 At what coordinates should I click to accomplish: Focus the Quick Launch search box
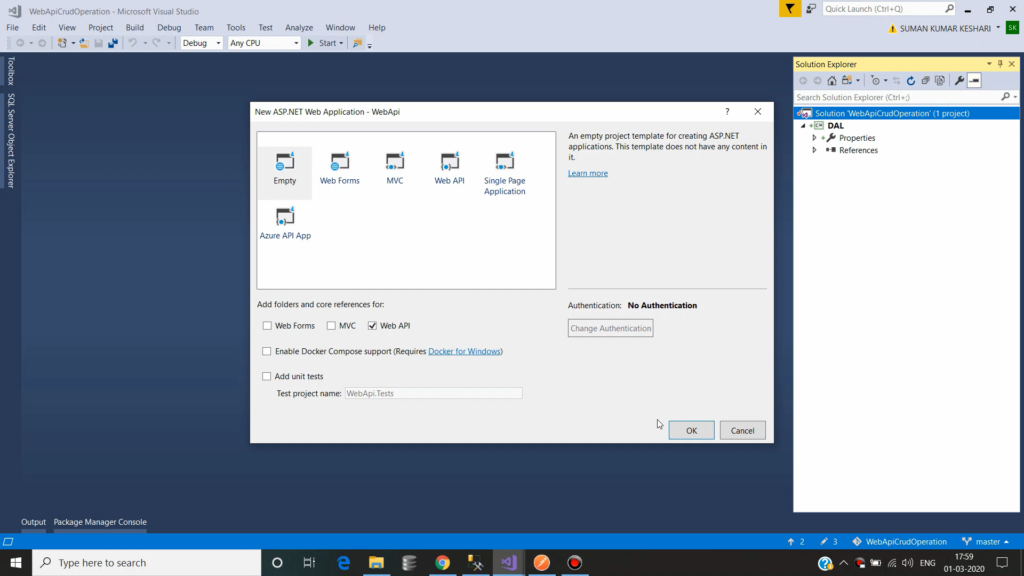pyautogui.click(x=889, y=8)
